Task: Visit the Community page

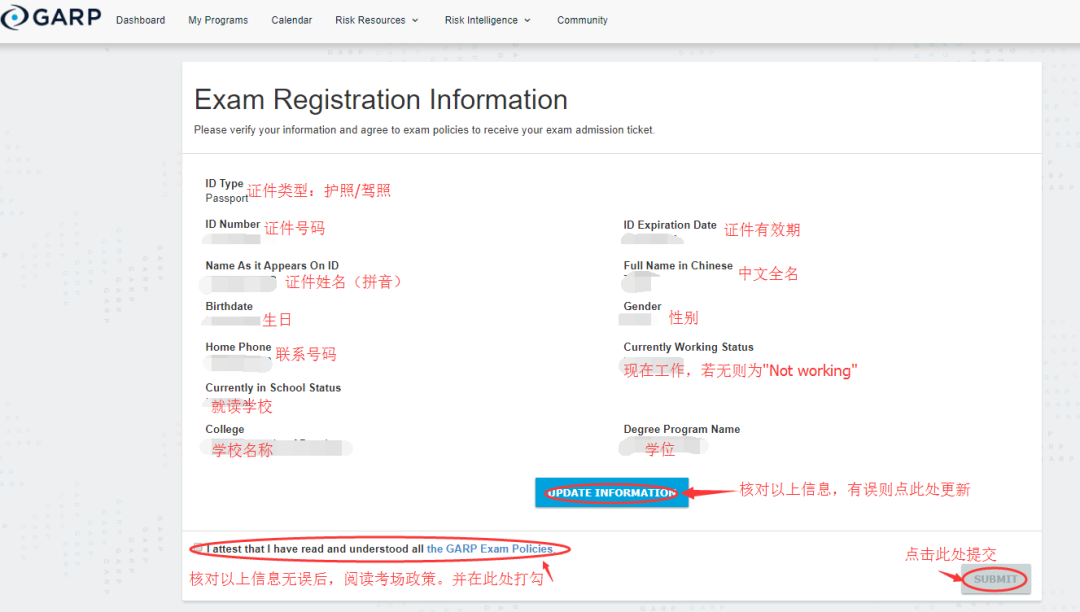Action: 582,20
